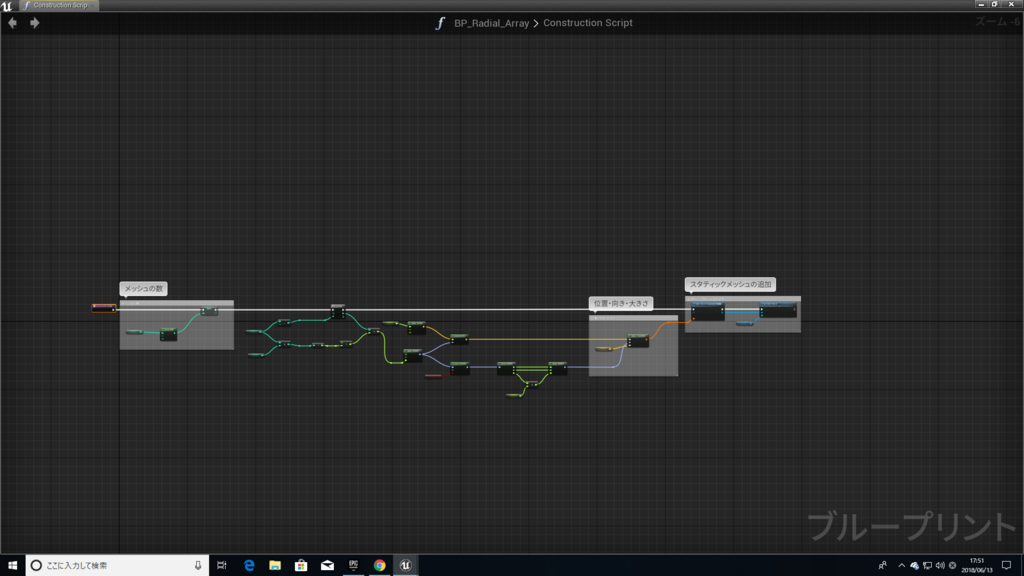
Task: Focus the ここに入力して検索 taskbar search box
Action: click(x=118, y=565)
